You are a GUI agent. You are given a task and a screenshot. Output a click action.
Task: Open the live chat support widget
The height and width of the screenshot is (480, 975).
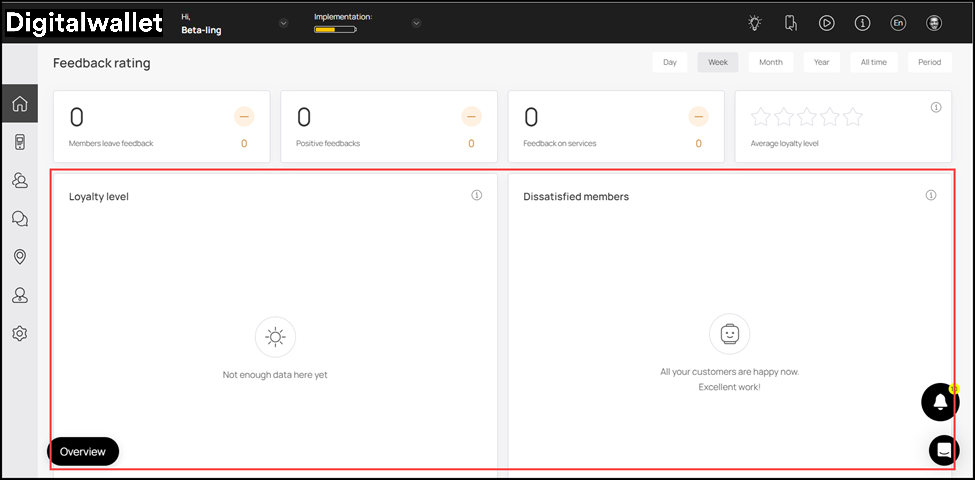coord(943,450)
